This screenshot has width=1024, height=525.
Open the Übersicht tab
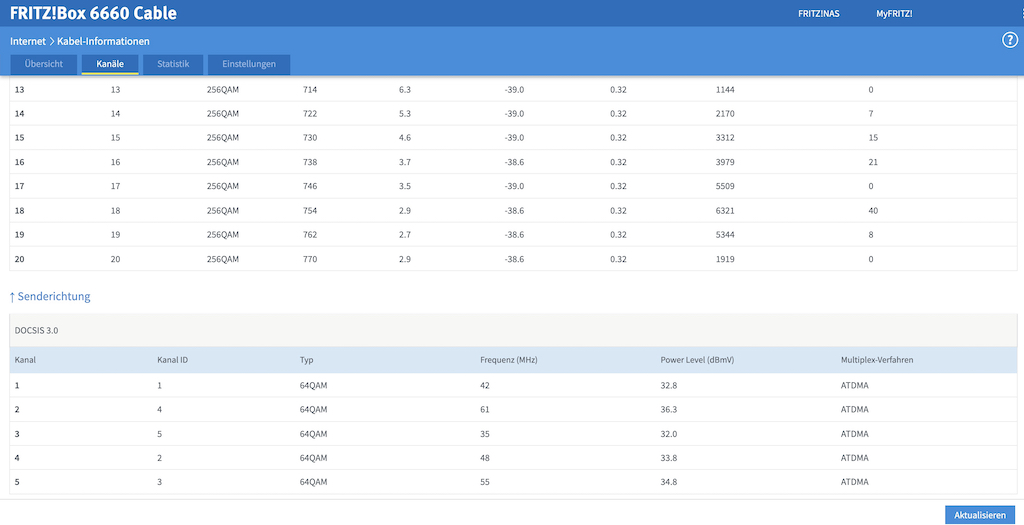coord(43,64)
